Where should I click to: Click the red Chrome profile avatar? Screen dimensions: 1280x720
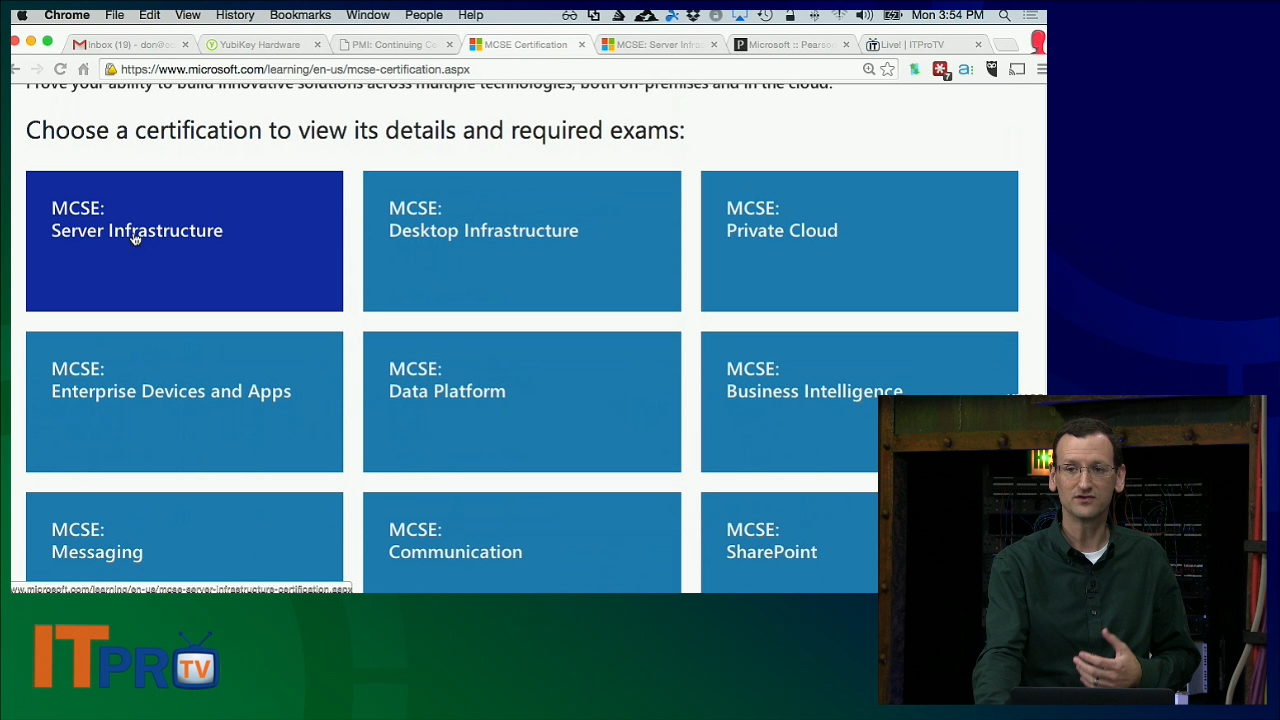[1039, 42]
